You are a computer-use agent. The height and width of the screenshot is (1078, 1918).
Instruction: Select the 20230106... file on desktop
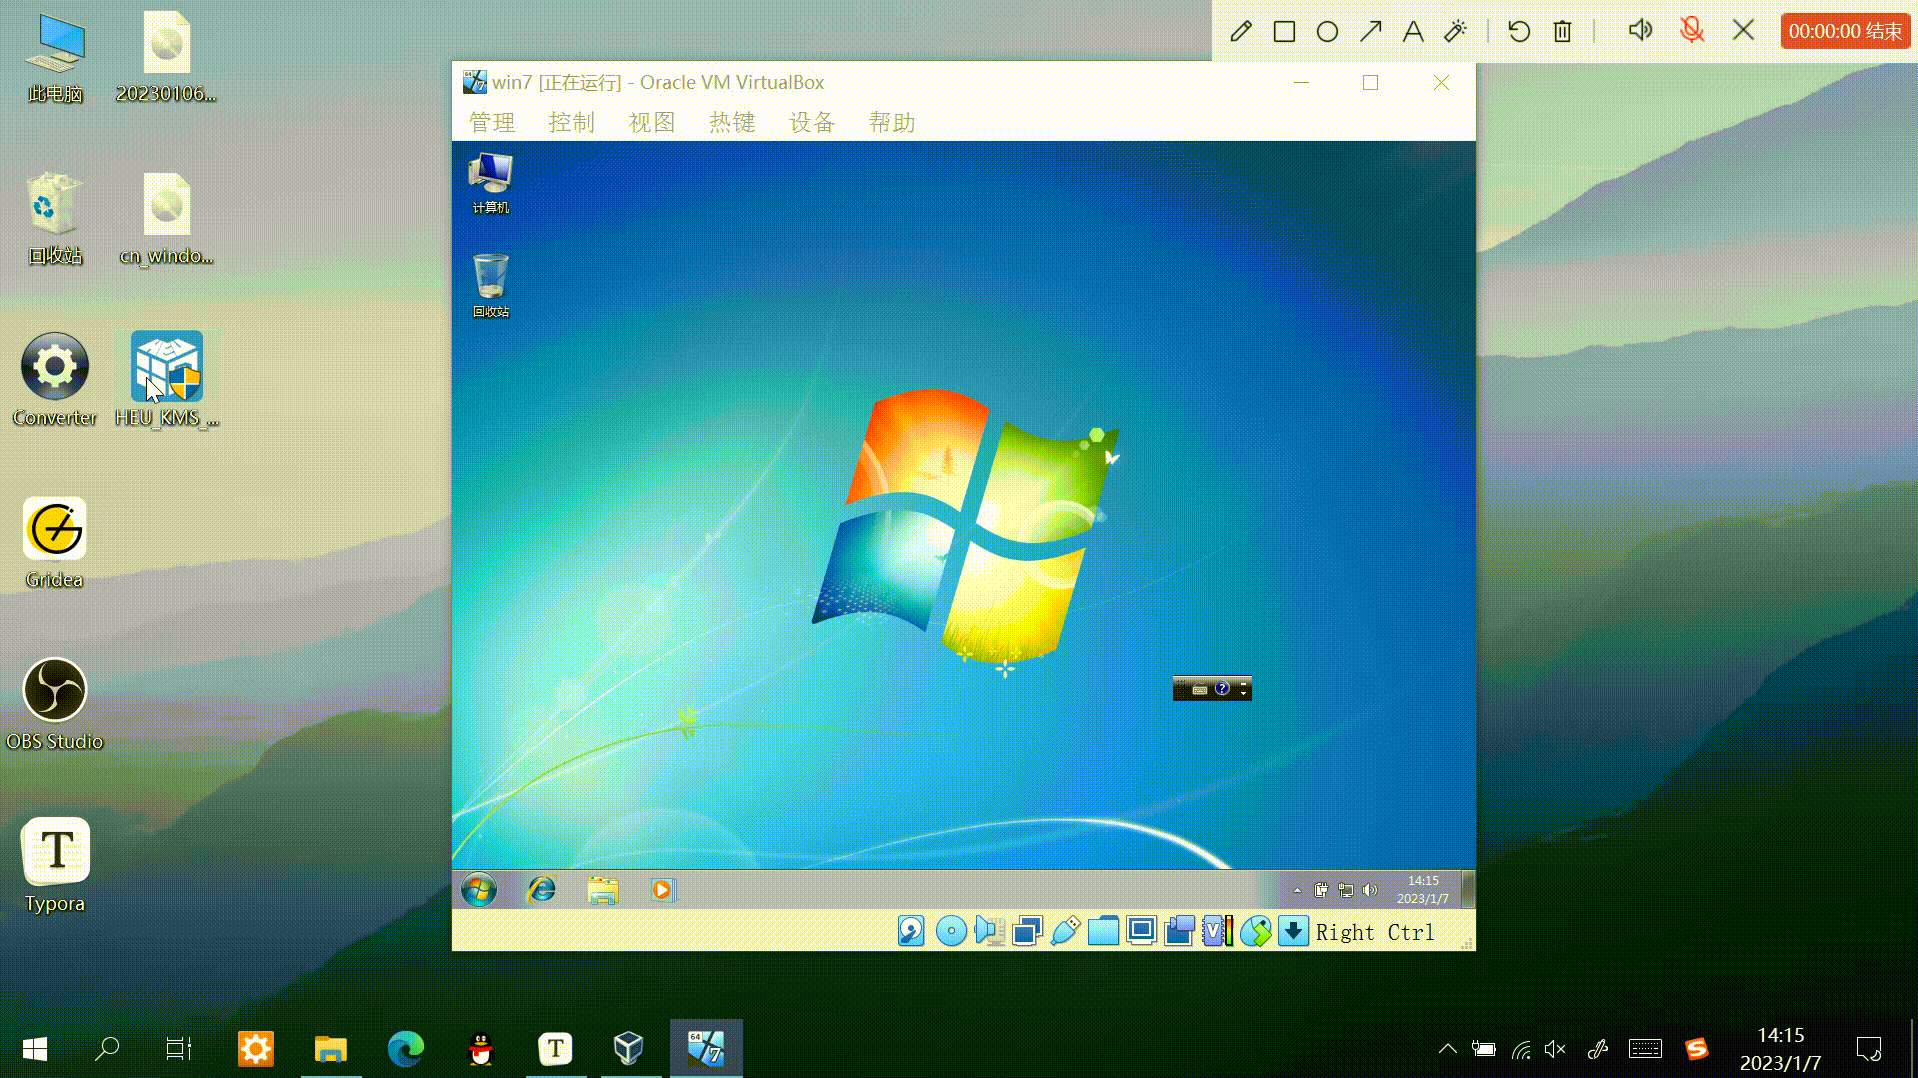pos(167,58)
